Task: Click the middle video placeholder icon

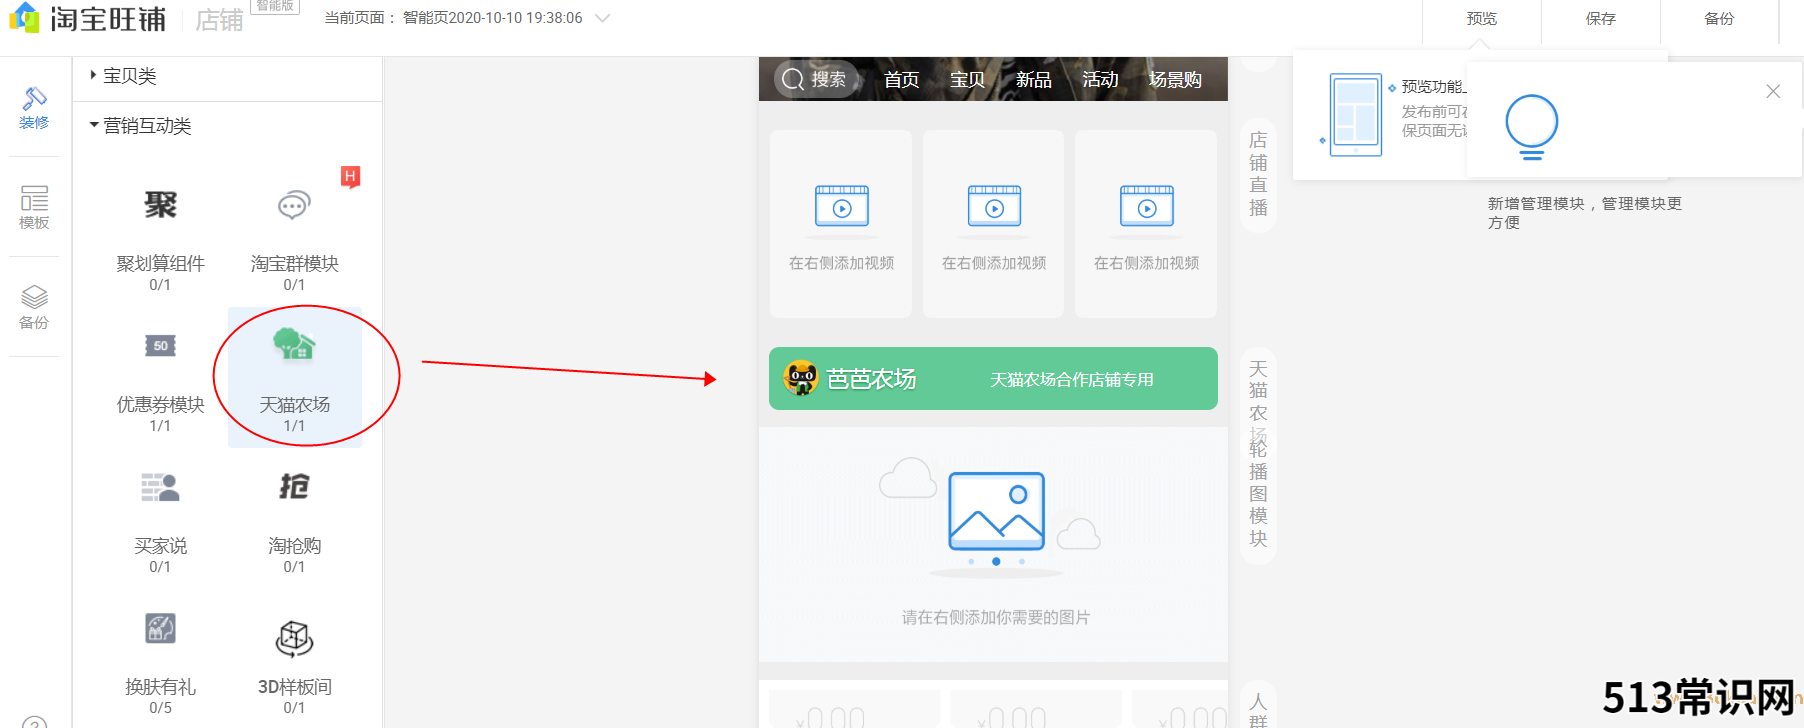Action: [994, 207]
